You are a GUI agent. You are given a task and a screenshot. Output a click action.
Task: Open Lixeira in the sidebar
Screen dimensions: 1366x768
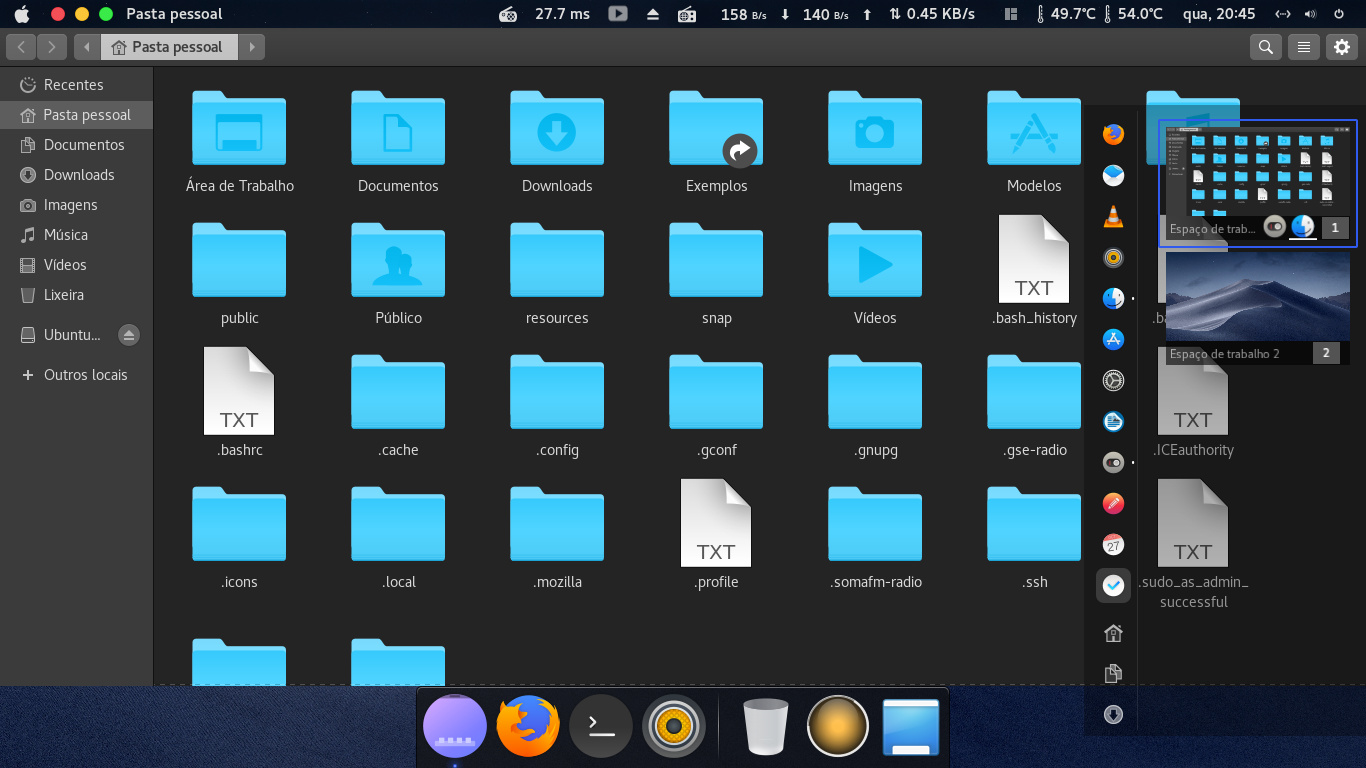pos(63,295)
